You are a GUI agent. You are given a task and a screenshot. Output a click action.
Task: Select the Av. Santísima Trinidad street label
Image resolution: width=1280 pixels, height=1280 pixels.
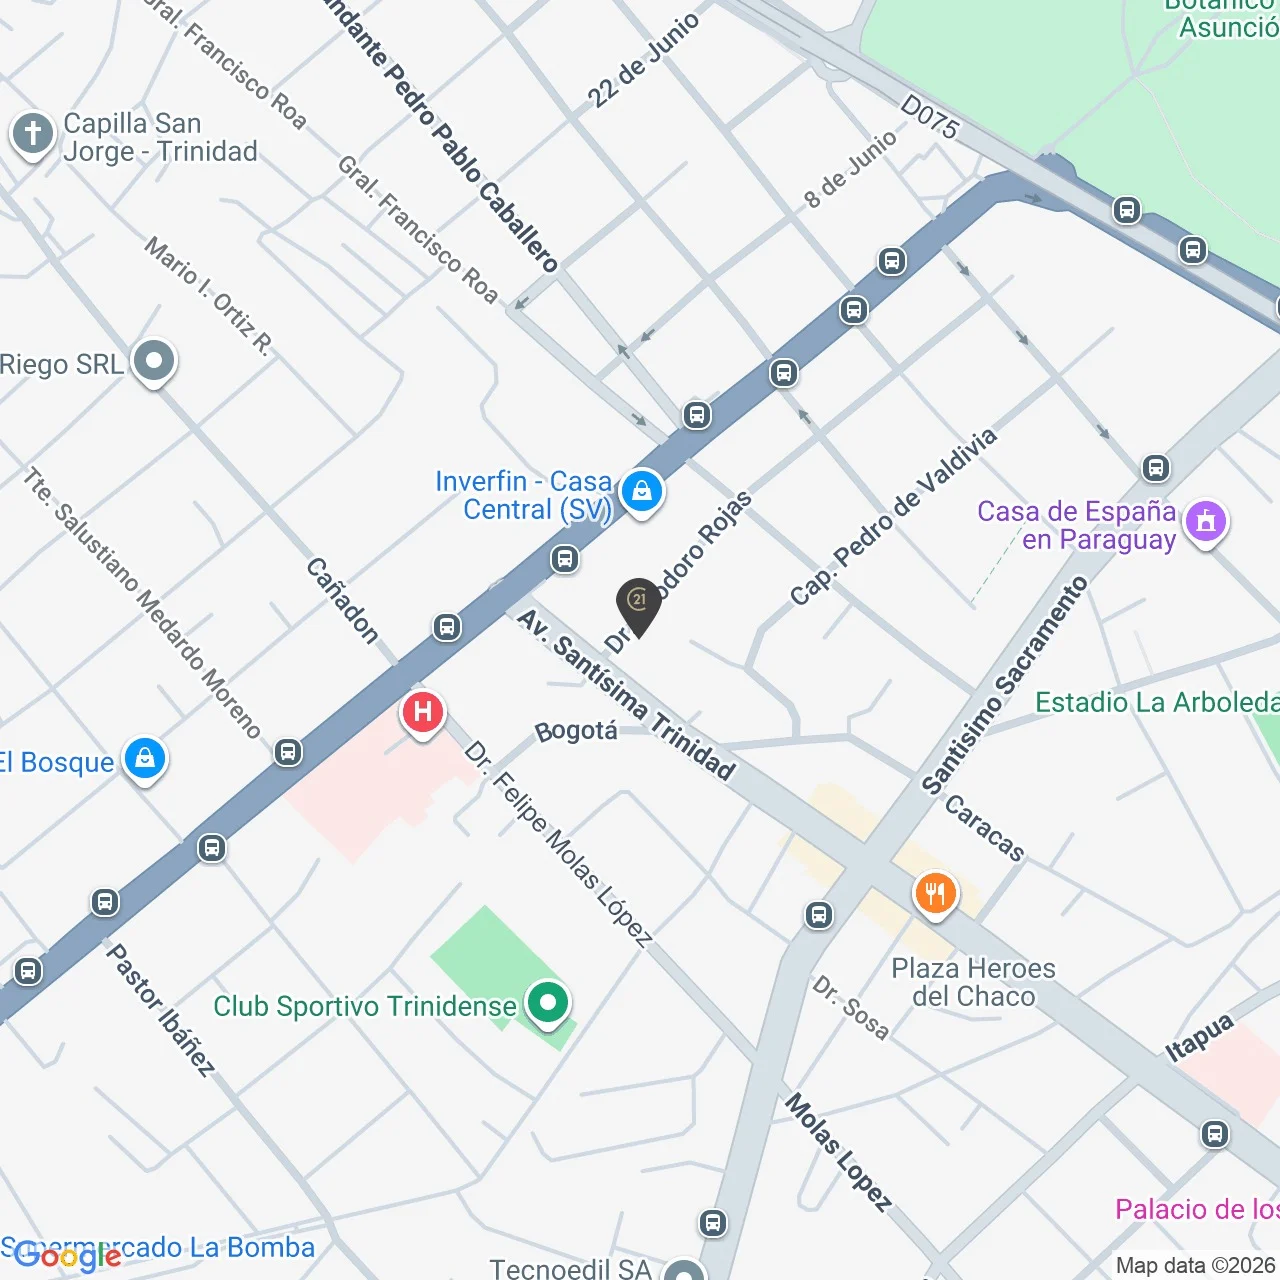627,695
